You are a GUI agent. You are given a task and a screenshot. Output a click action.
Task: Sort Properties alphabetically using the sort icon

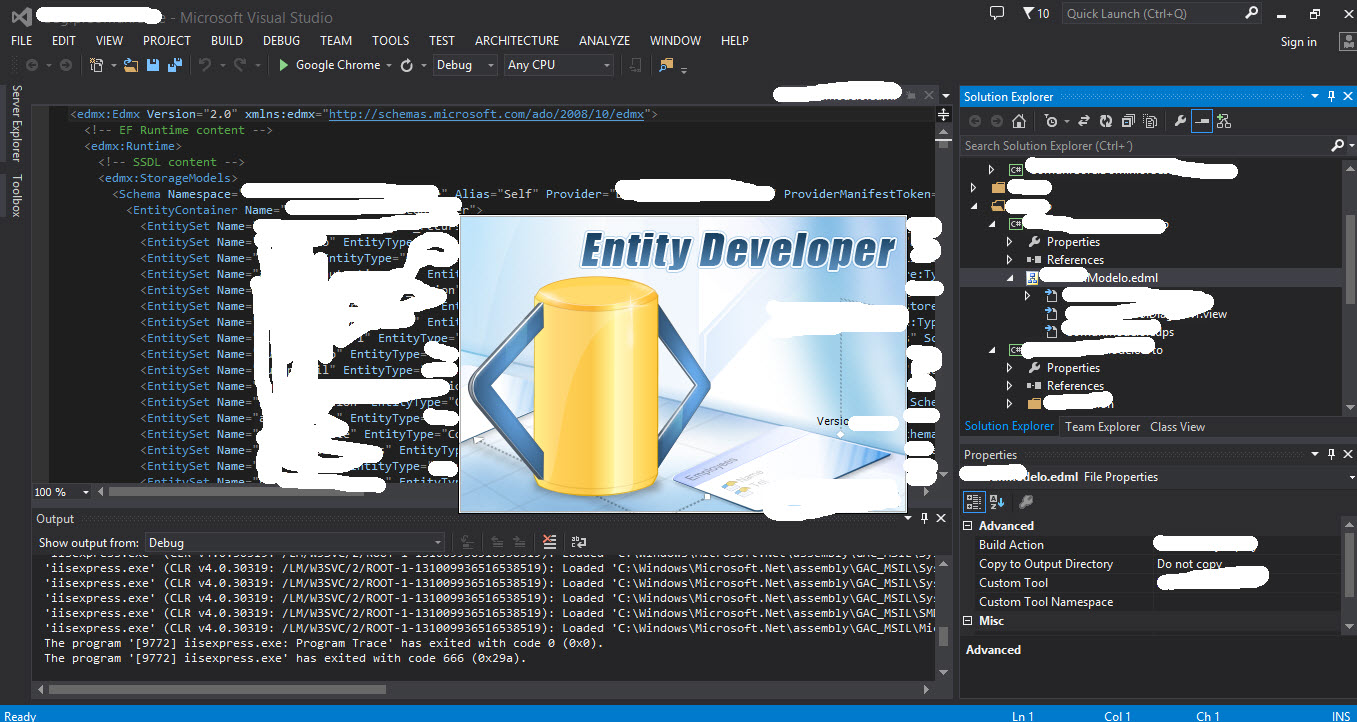pos(997,501)
